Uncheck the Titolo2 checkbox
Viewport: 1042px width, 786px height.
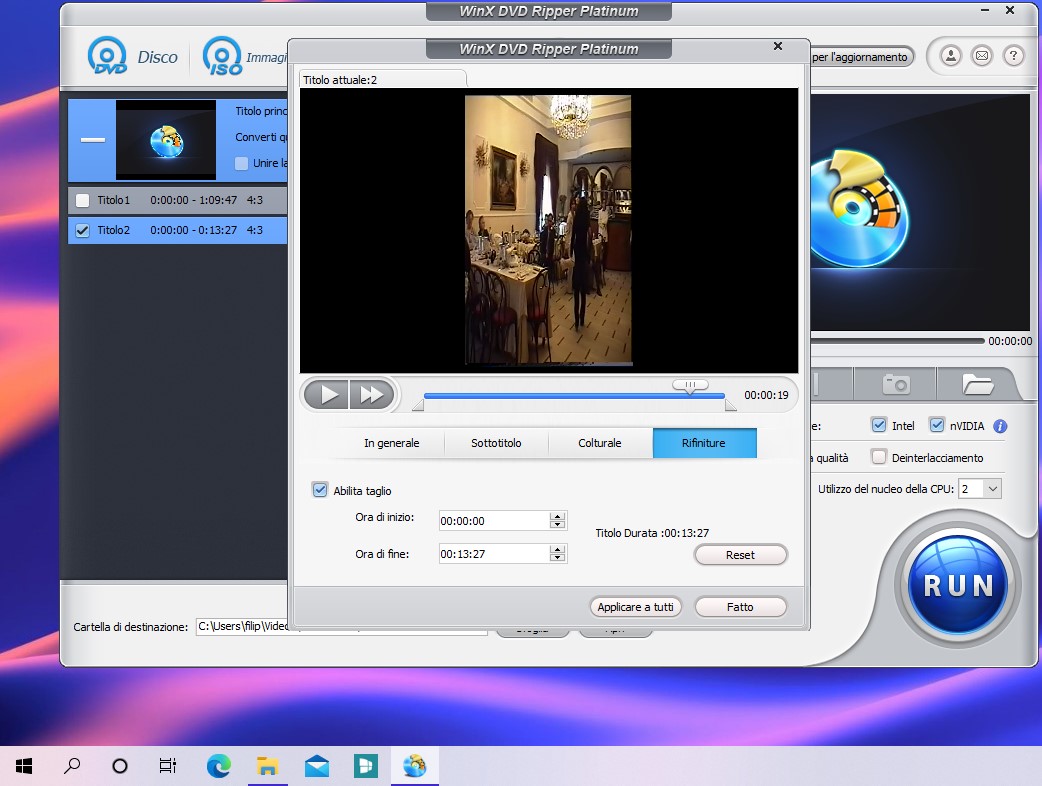(82, 231)
